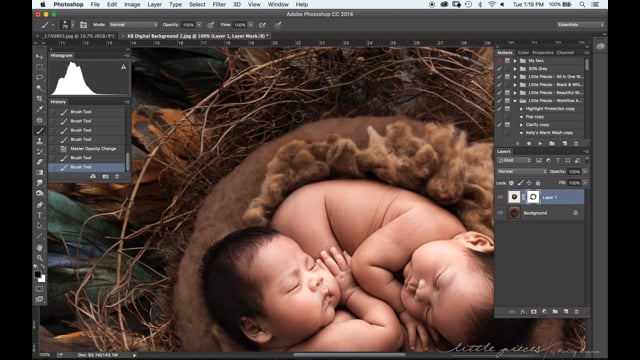Click the background color swatch
The width and height of the screenshot is (640, 360).
tap(42, 279)
